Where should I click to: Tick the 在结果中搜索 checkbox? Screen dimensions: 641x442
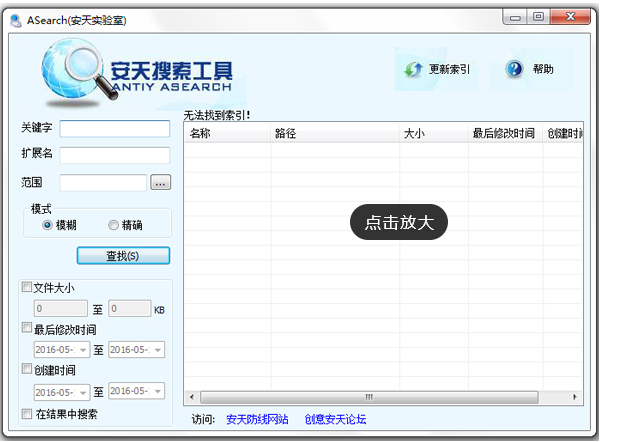pyautogui.click(x=27, y=414)
